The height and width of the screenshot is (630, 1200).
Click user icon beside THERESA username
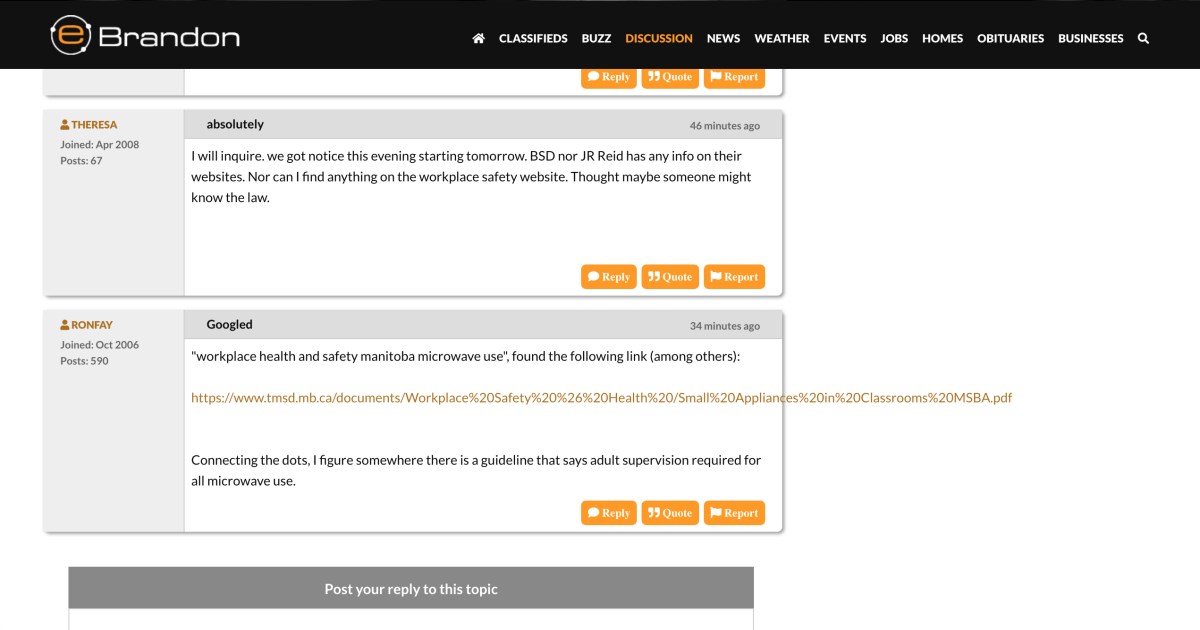tap(65, 125)
